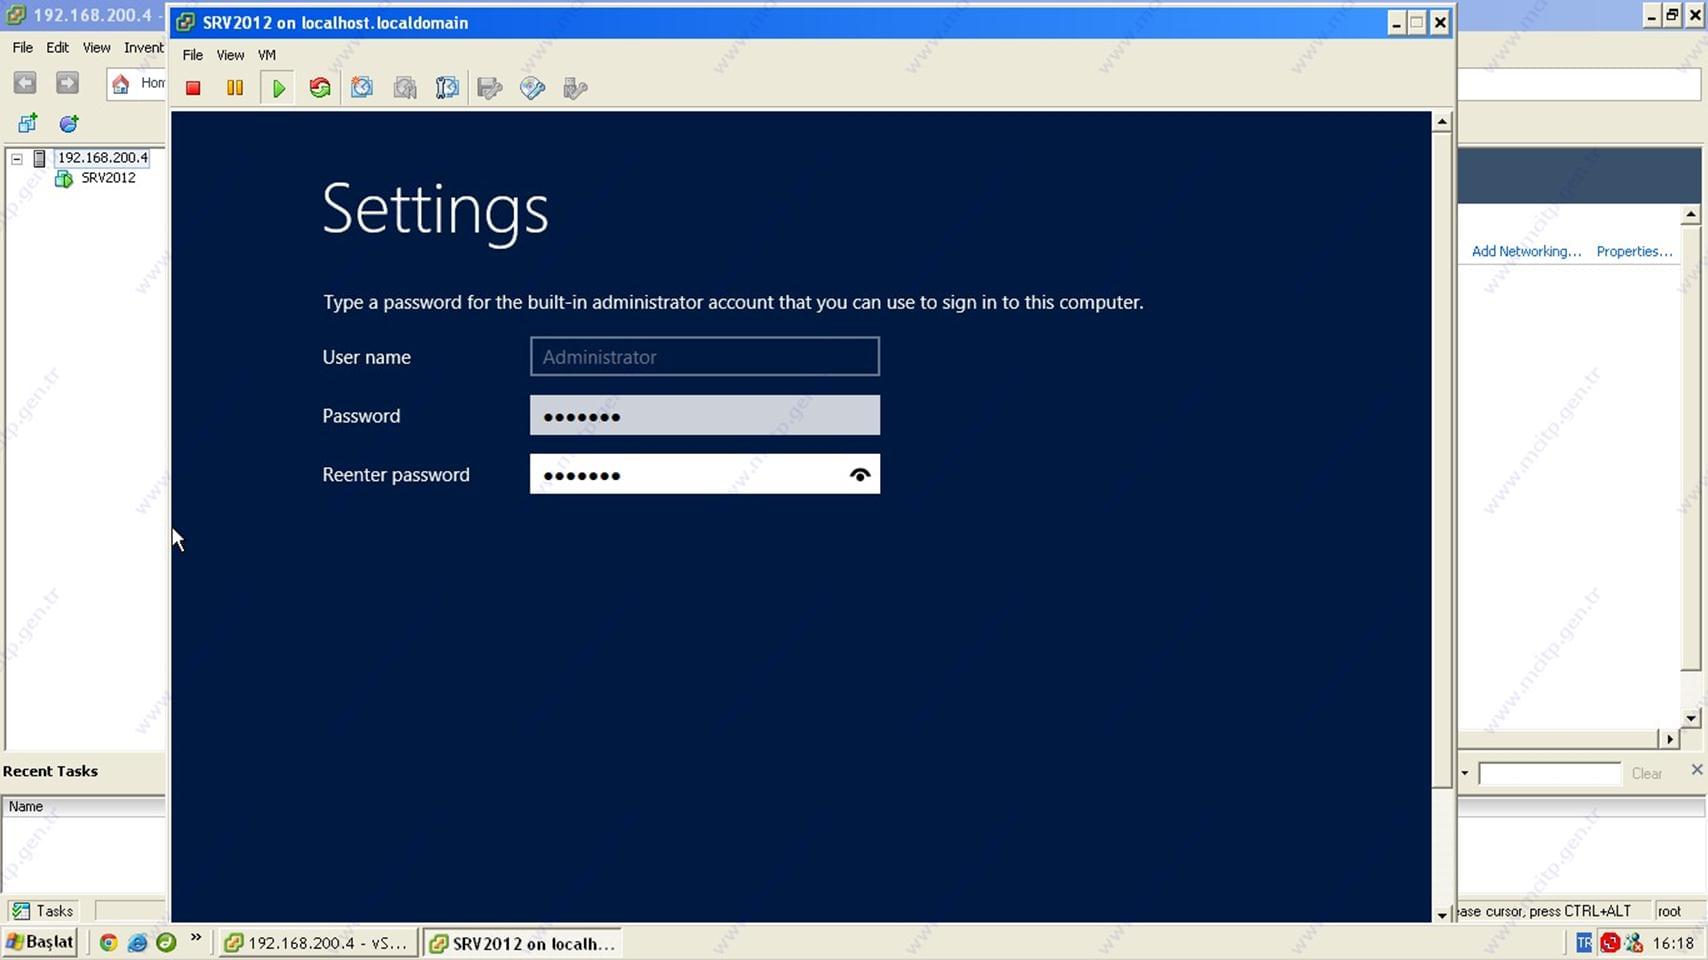Open the File menu in SRV2012 console
The image size is (1708, 960).
pyautogui.click(x=192, y=55)
